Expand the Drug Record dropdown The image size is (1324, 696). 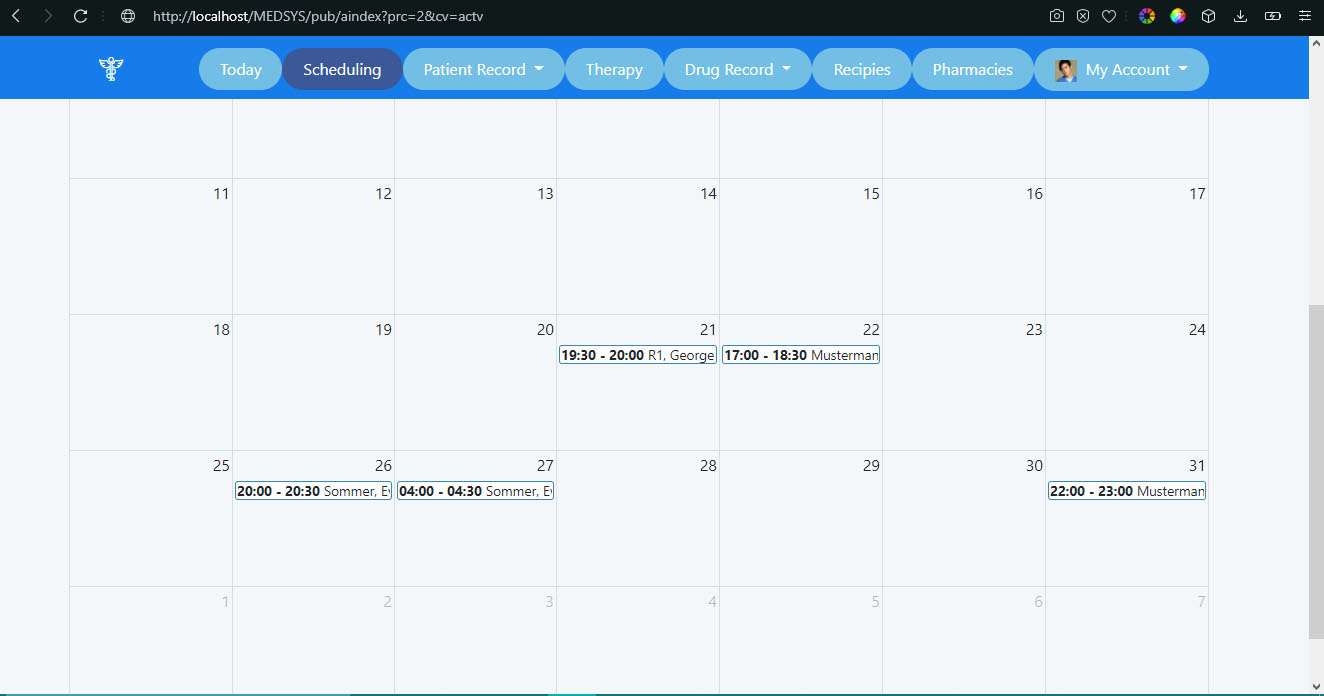click(738, 69)
